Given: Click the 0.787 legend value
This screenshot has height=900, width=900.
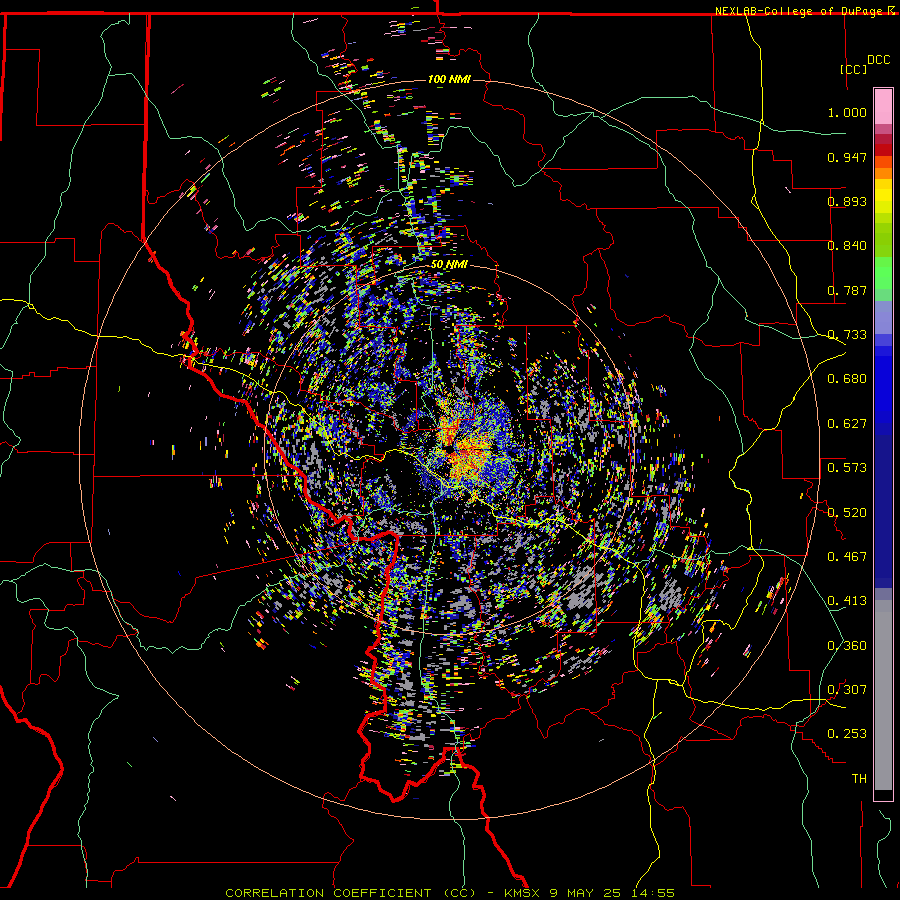Looking at the screenshot, I should pyautogui.click(x=847, y=290).
